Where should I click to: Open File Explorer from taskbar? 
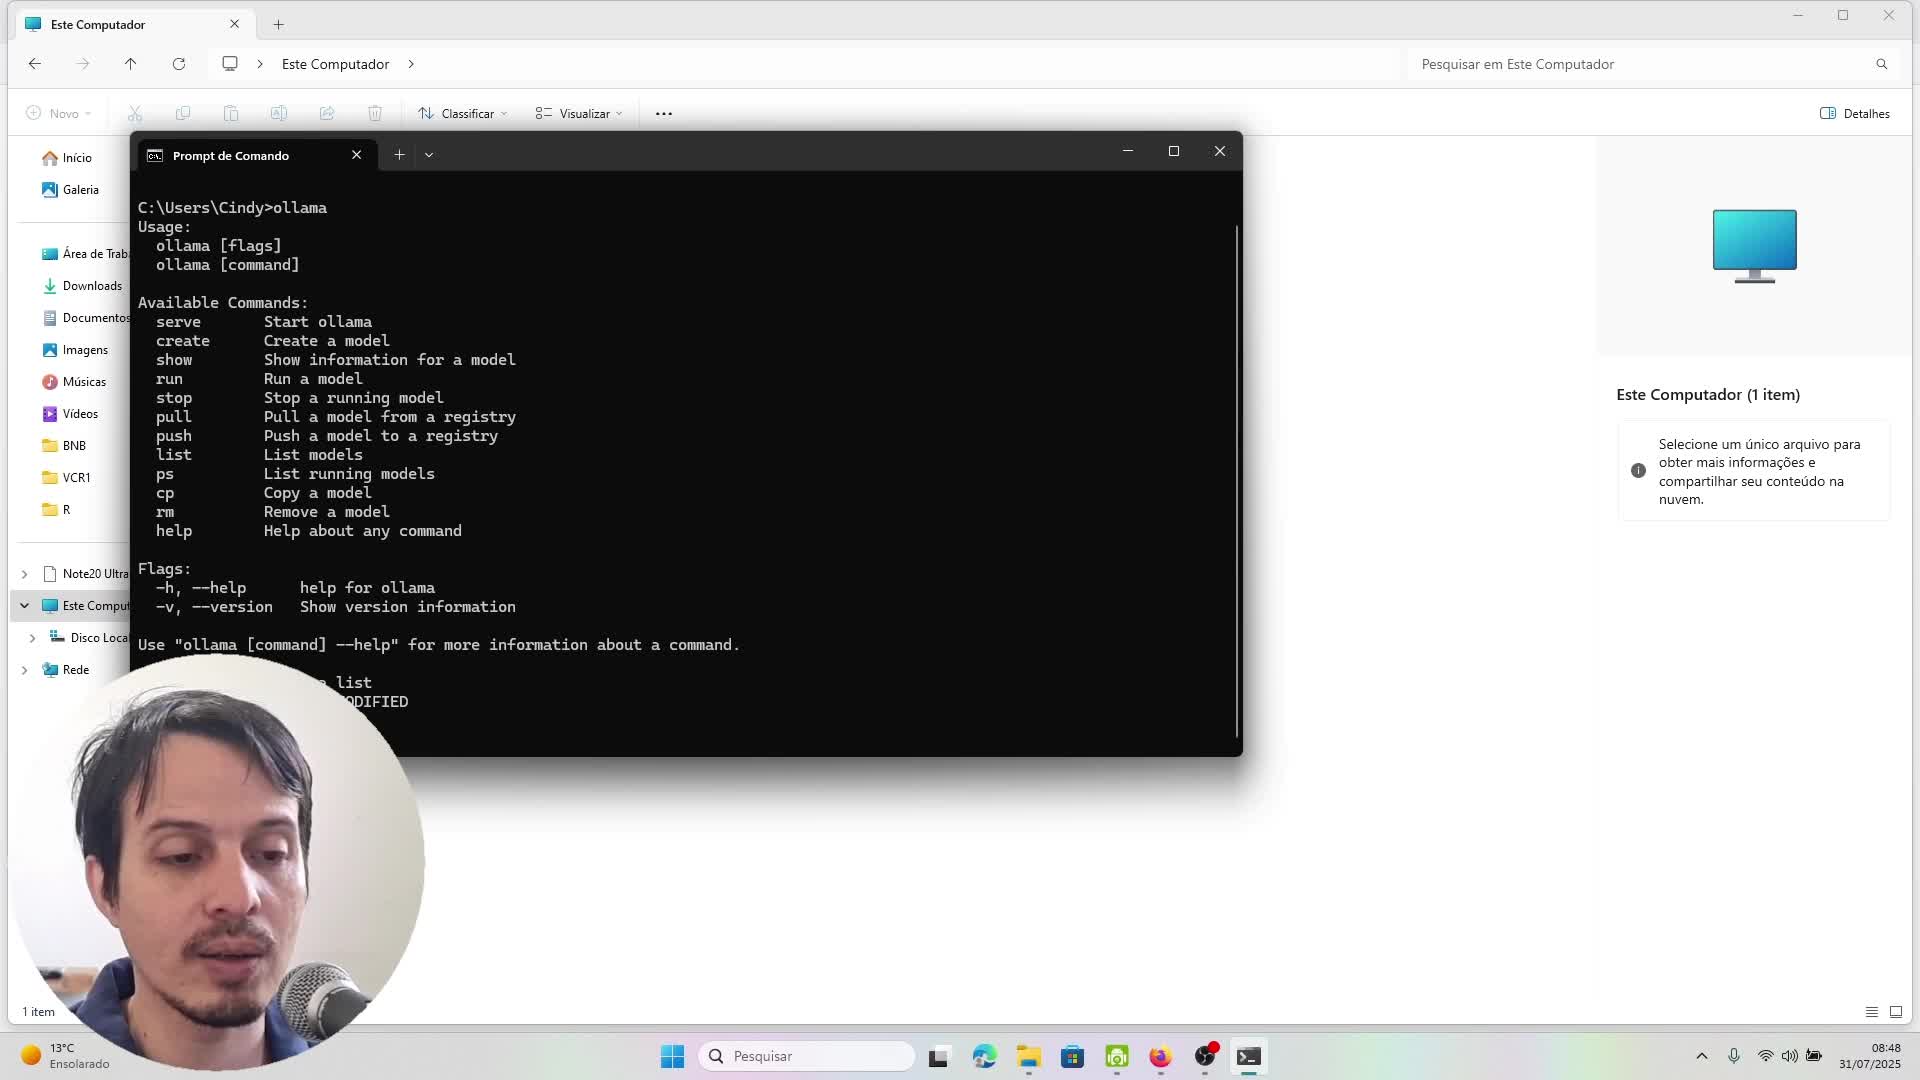pyautogui.click(x=1029, y=1056)
